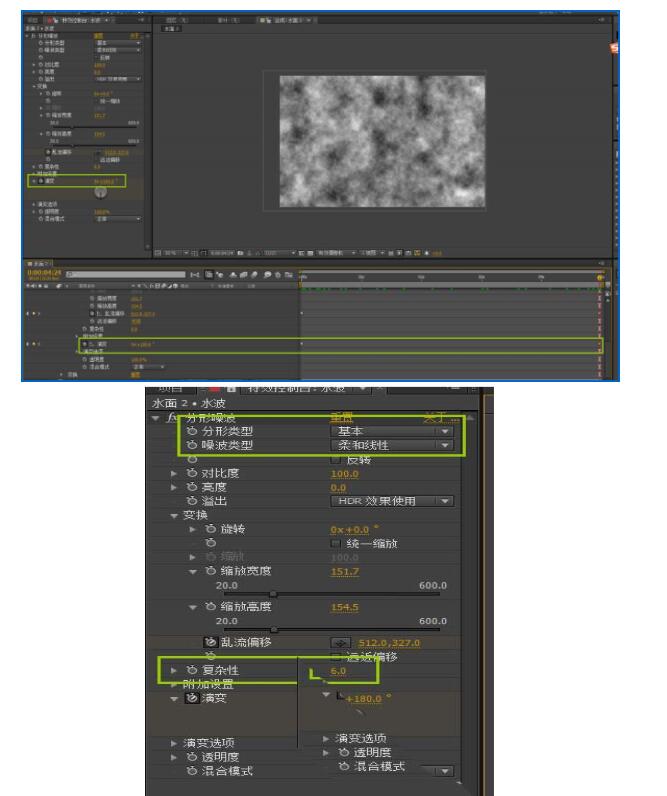
Task: Click the 对比度 value 100.0
Action: [345, 474]
